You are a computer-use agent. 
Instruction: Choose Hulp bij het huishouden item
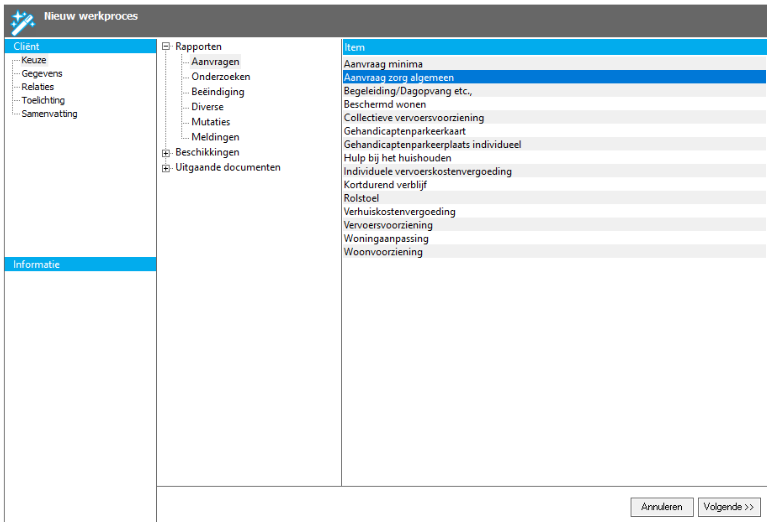tap(397, 158)
